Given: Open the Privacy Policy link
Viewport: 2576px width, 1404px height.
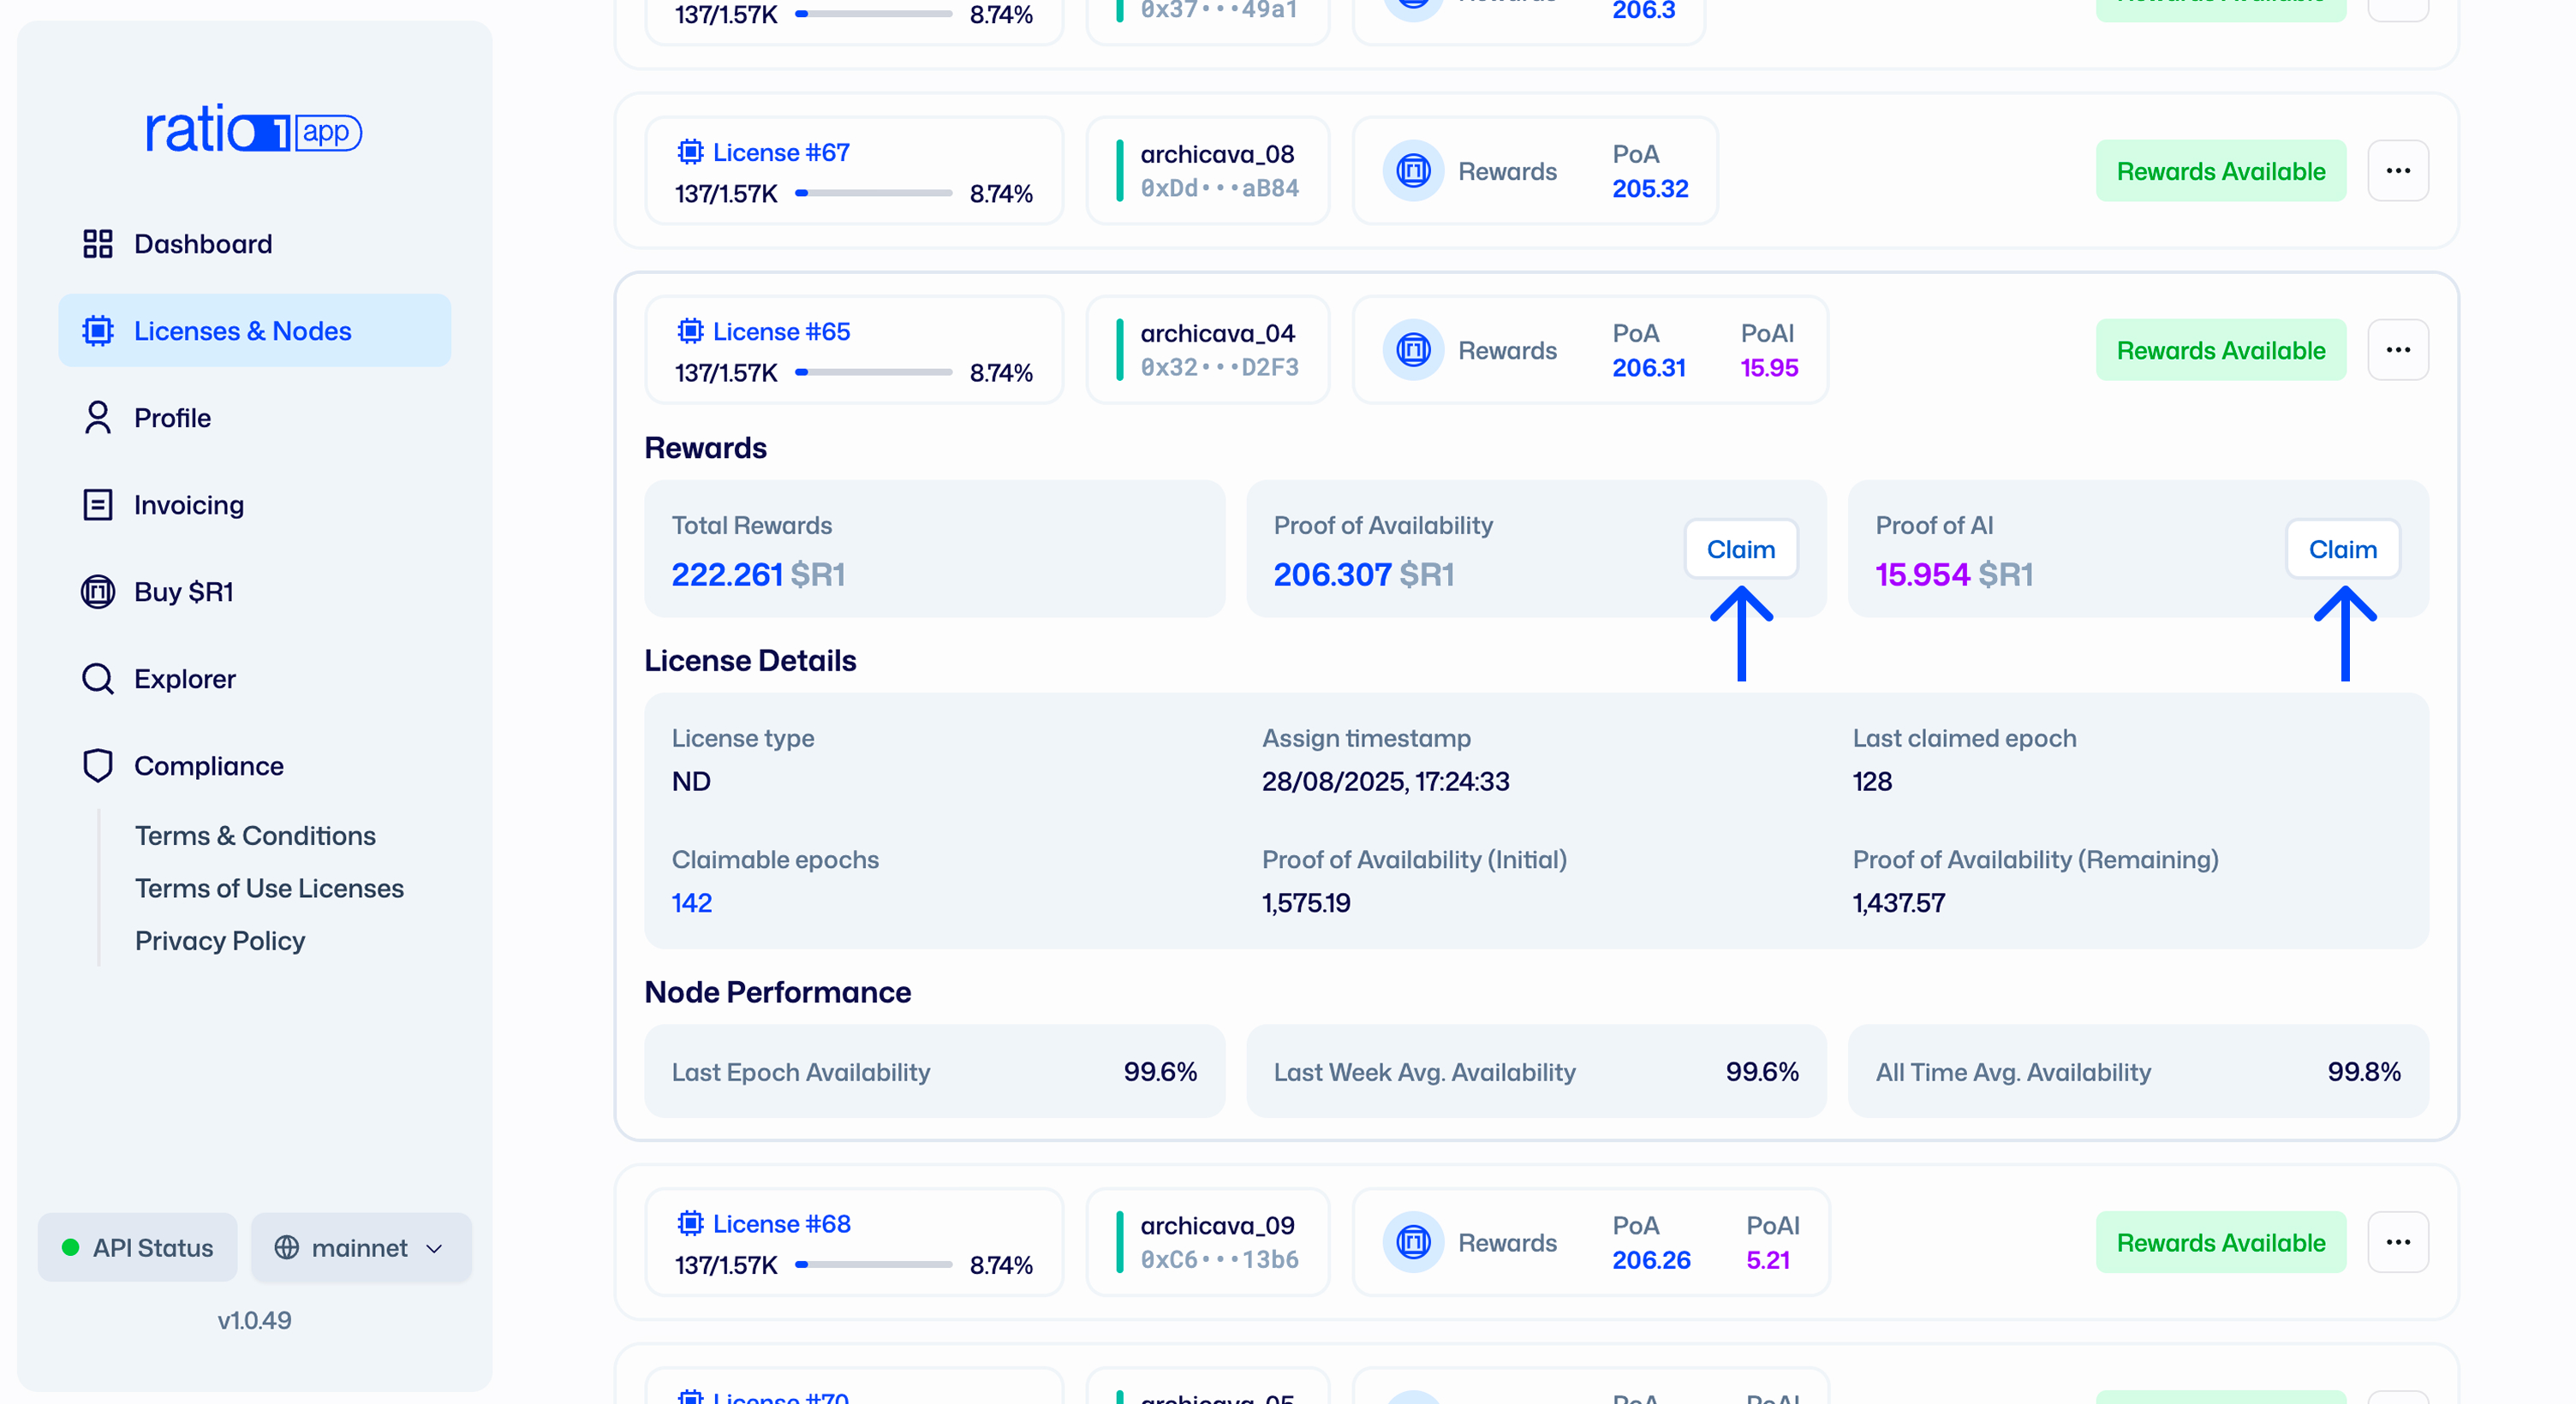Looking at the screenshot, I should click(220, 941).
